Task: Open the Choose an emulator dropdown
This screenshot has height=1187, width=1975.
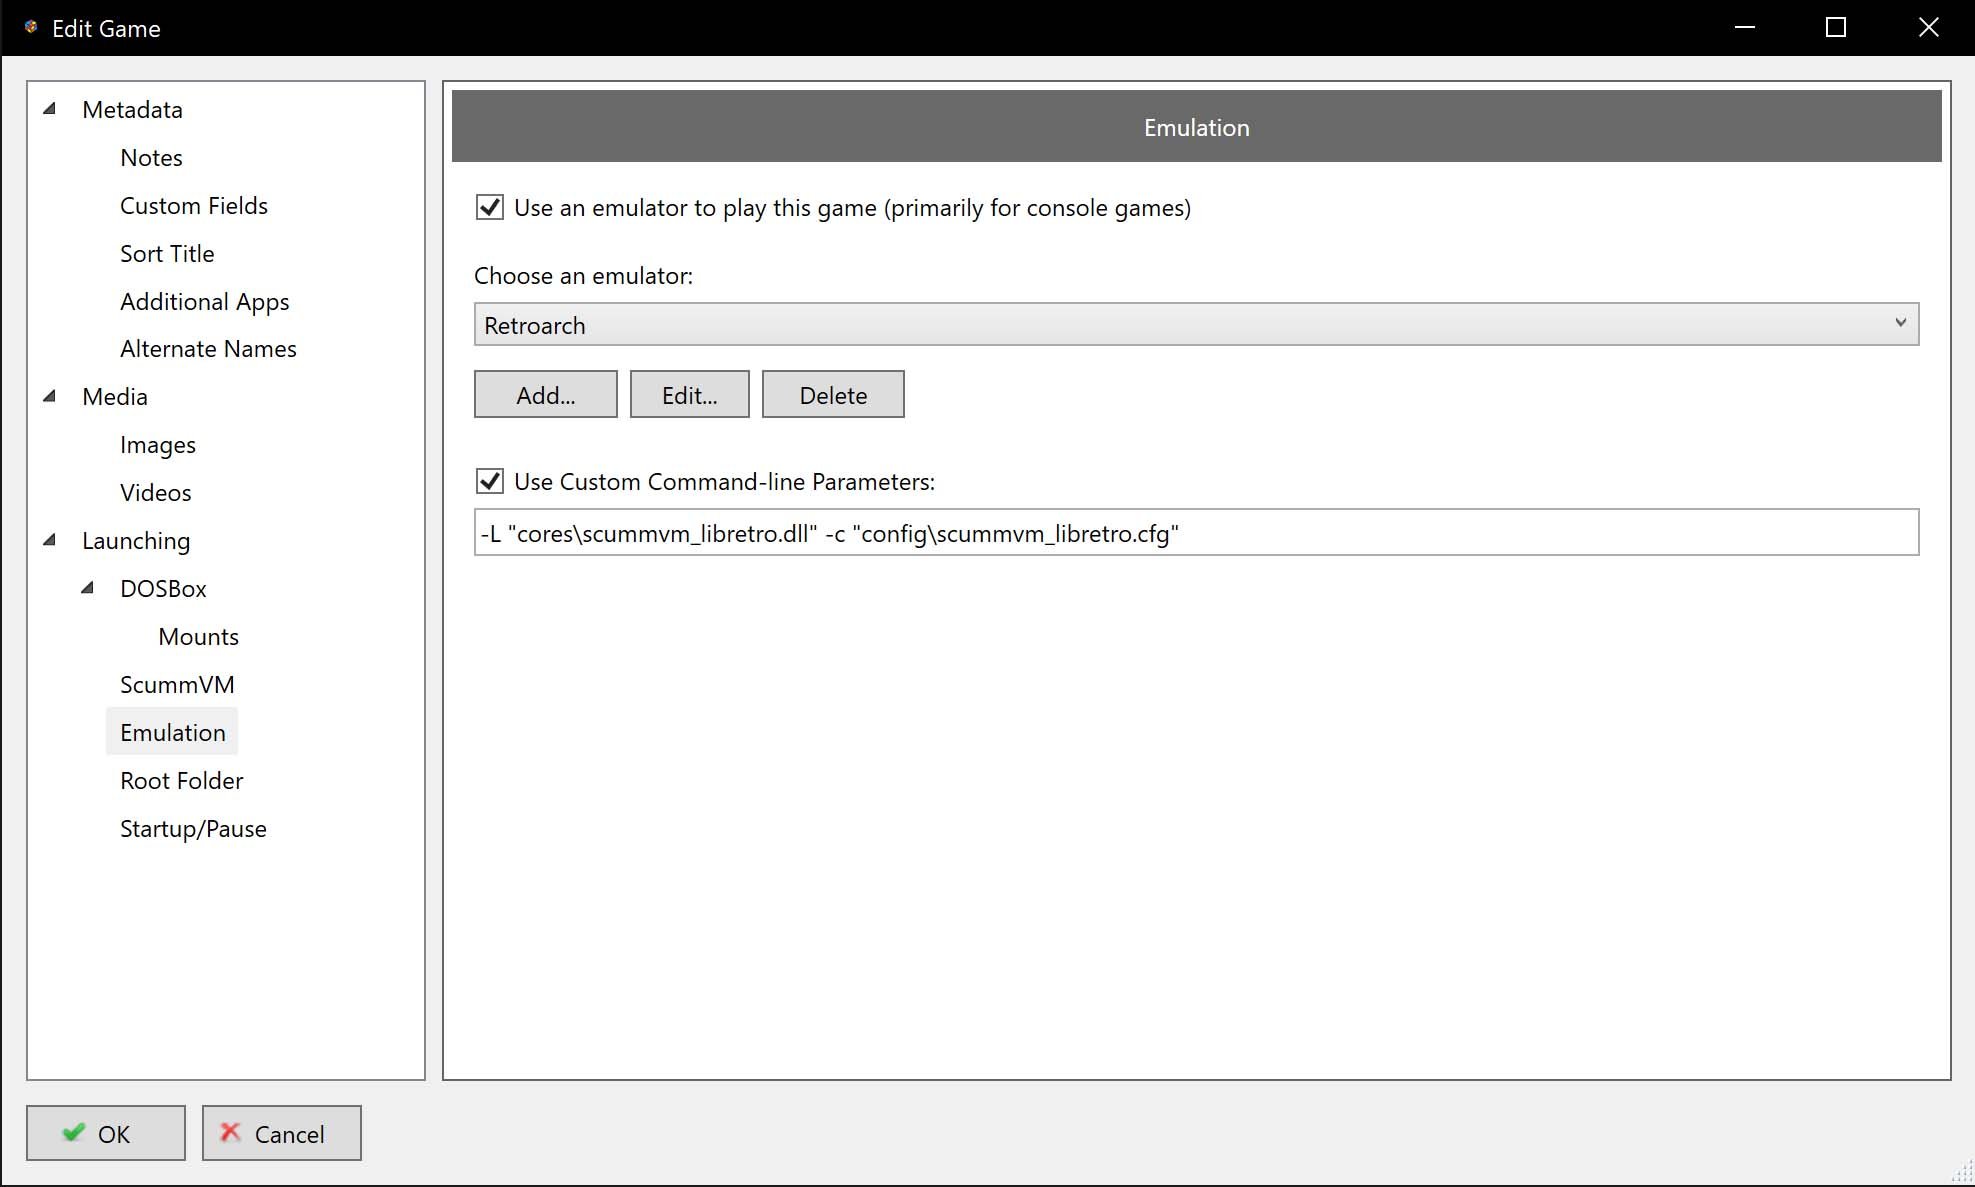Action: (1196, 325)
